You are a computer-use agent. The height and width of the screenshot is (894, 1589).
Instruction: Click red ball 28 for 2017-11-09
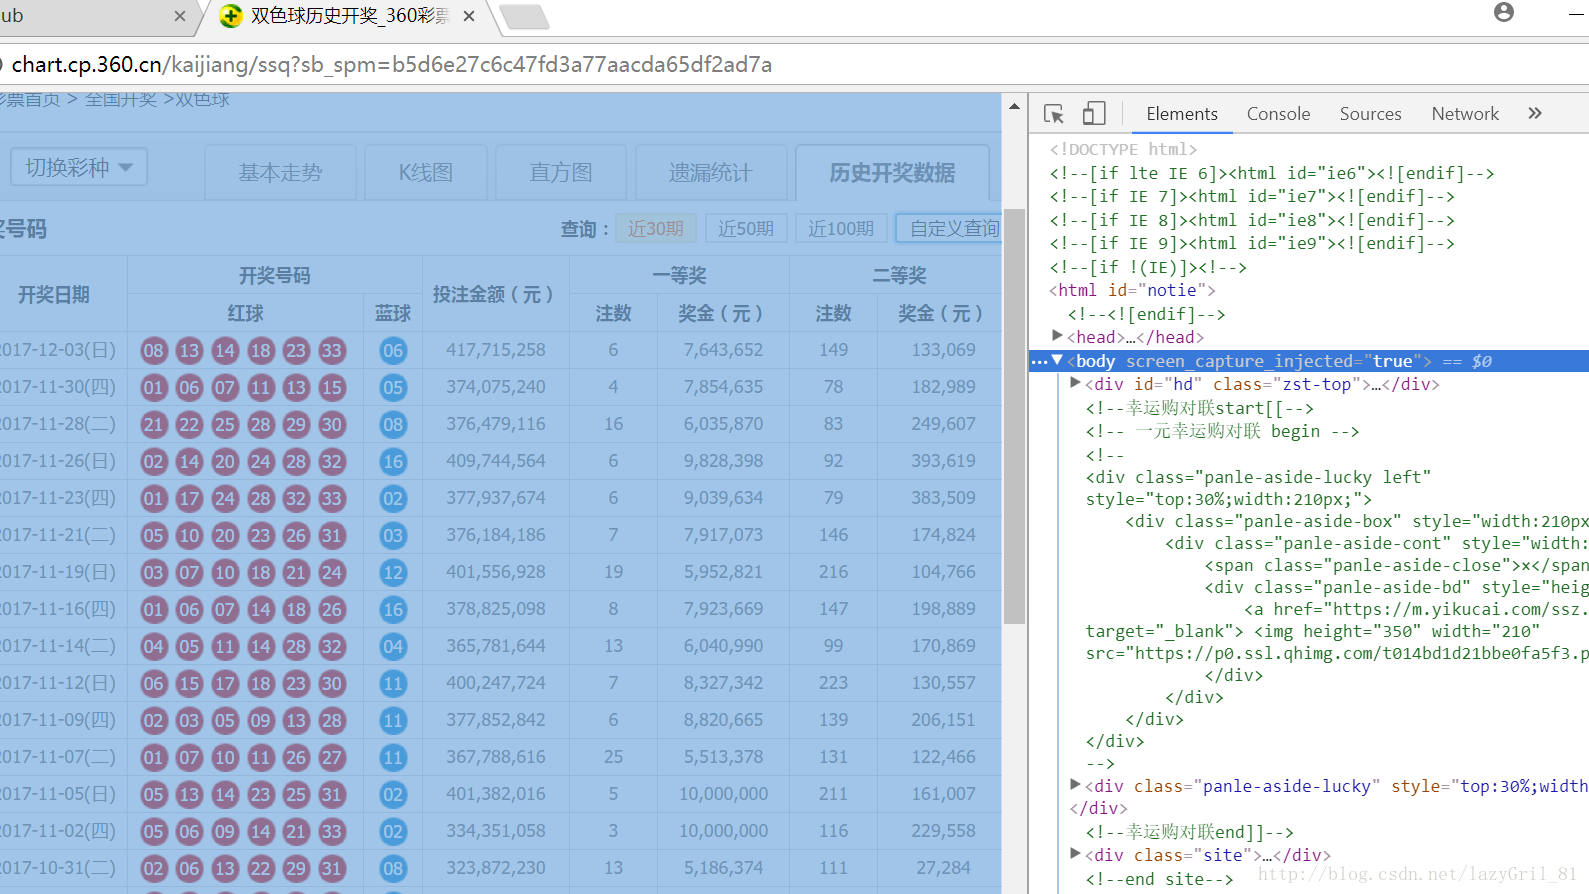[332, 721]
